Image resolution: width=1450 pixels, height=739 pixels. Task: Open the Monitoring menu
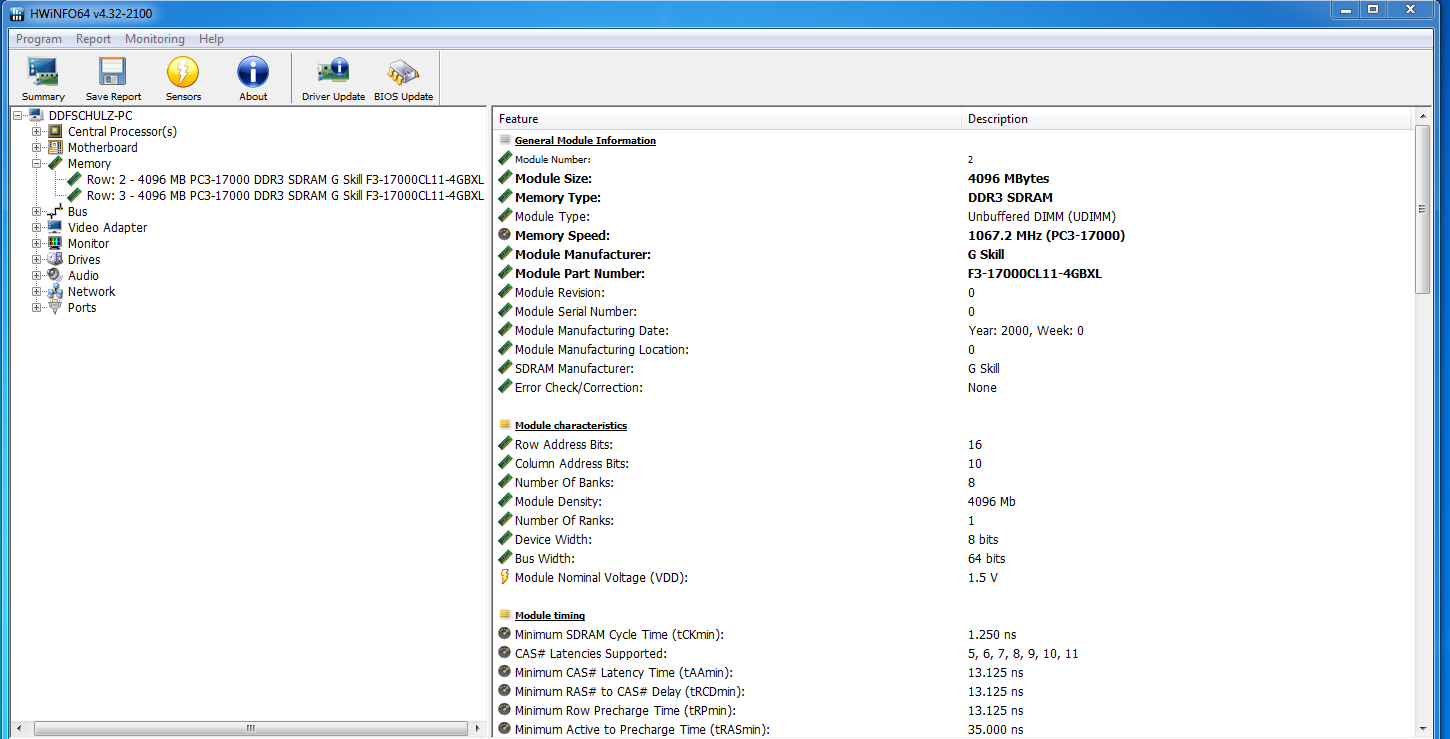(155, 39)
